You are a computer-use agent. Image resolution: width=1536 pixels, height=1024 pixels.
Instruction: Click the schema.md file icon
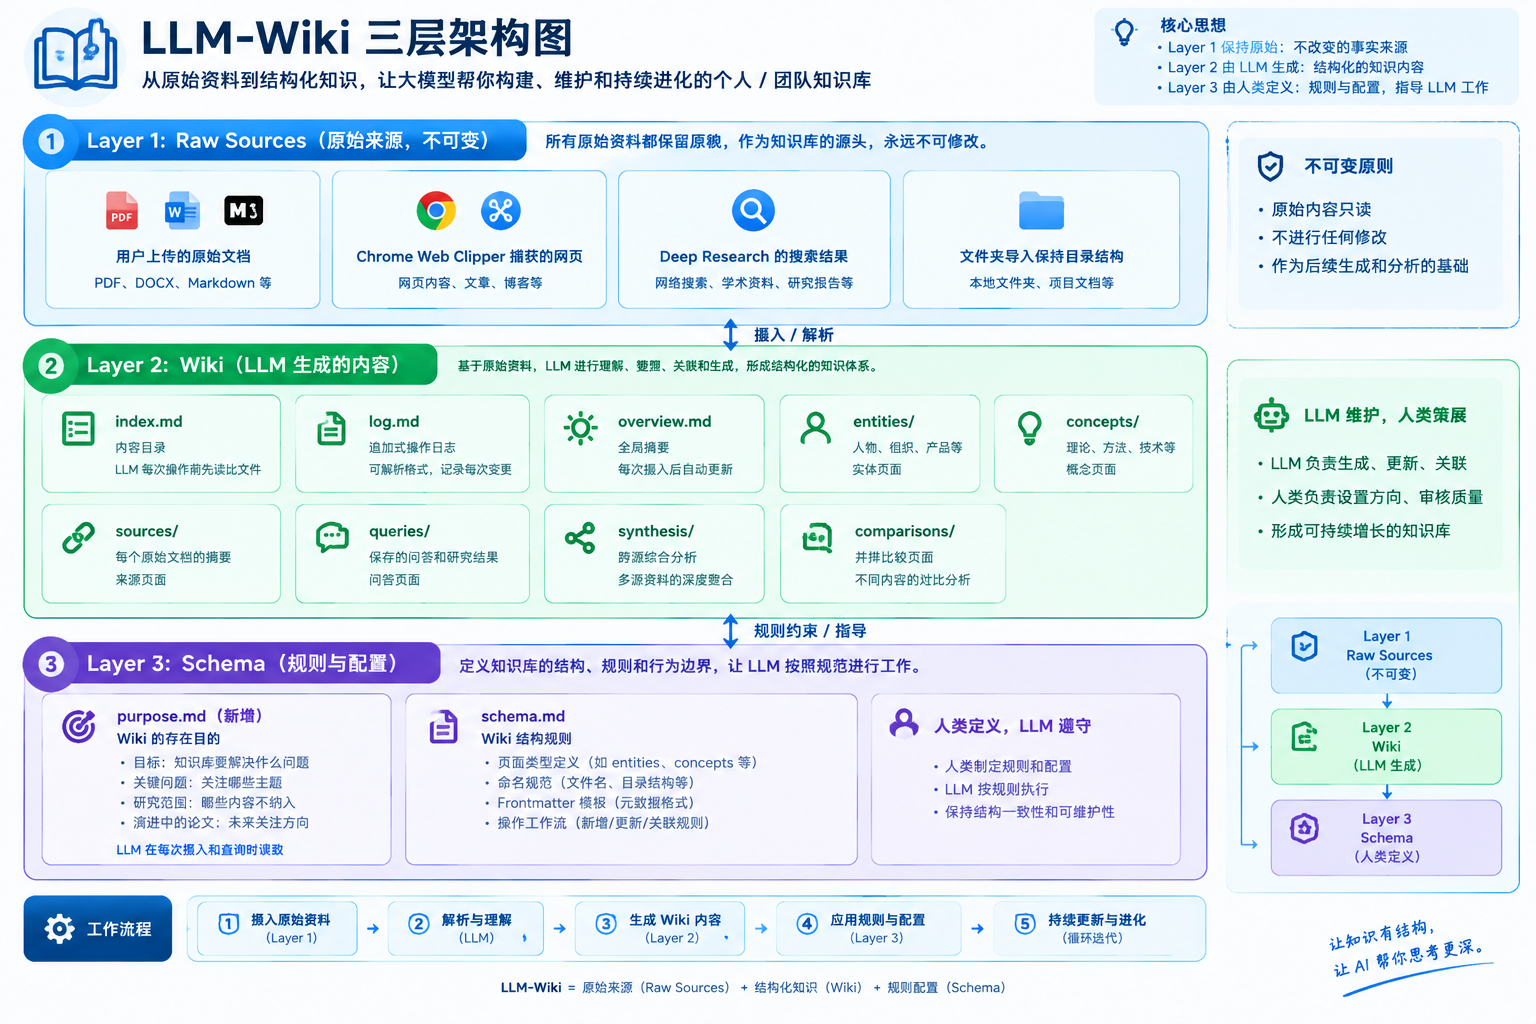[443, 727]
